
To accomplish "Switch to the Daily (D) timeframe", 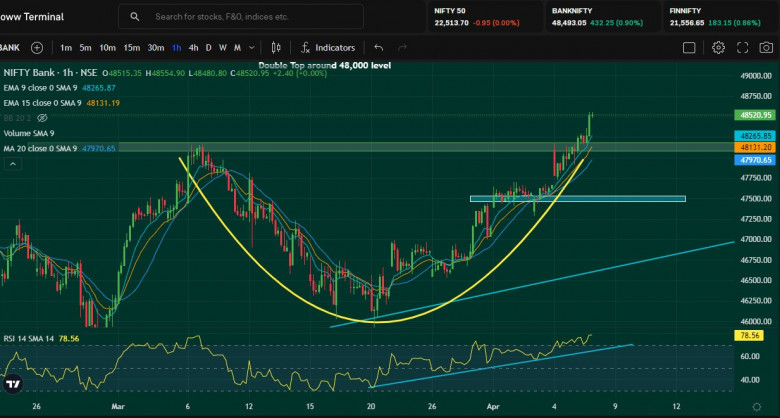I will 208,48.
